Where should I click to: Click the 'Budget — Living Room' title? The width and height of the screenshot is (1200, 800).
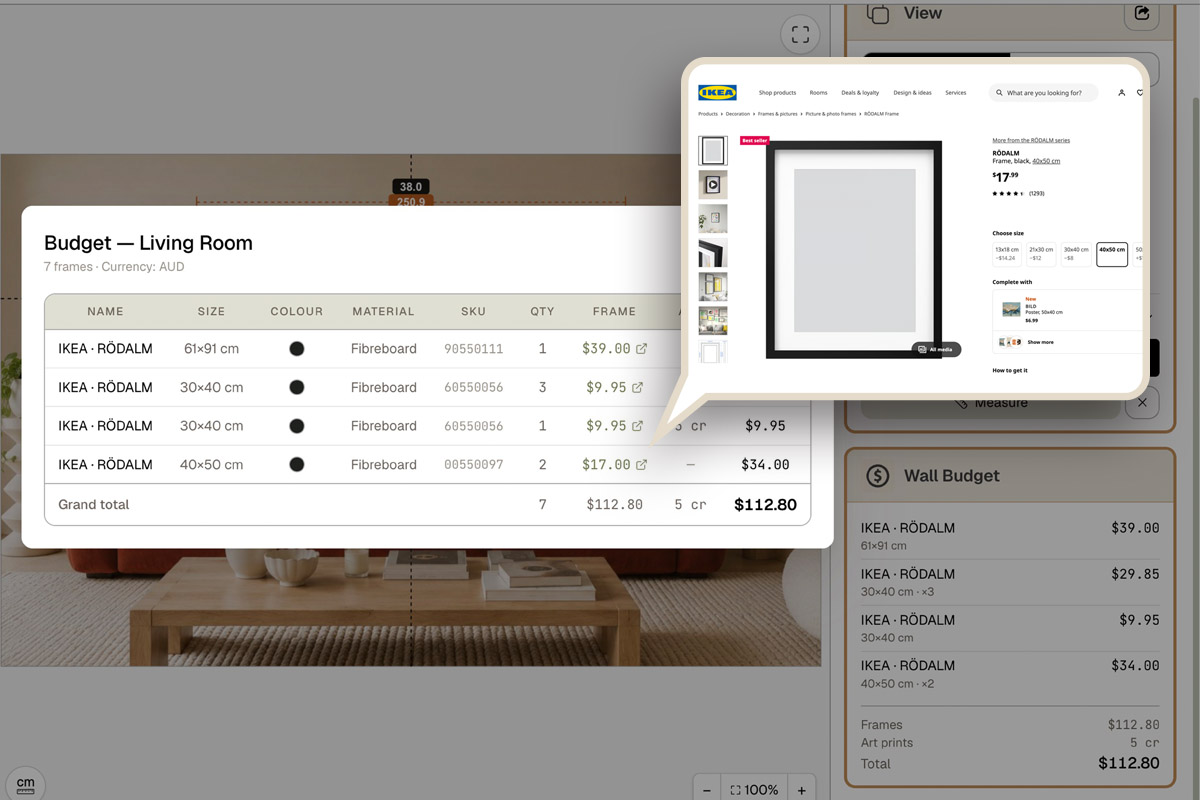(x=148, y=243)
